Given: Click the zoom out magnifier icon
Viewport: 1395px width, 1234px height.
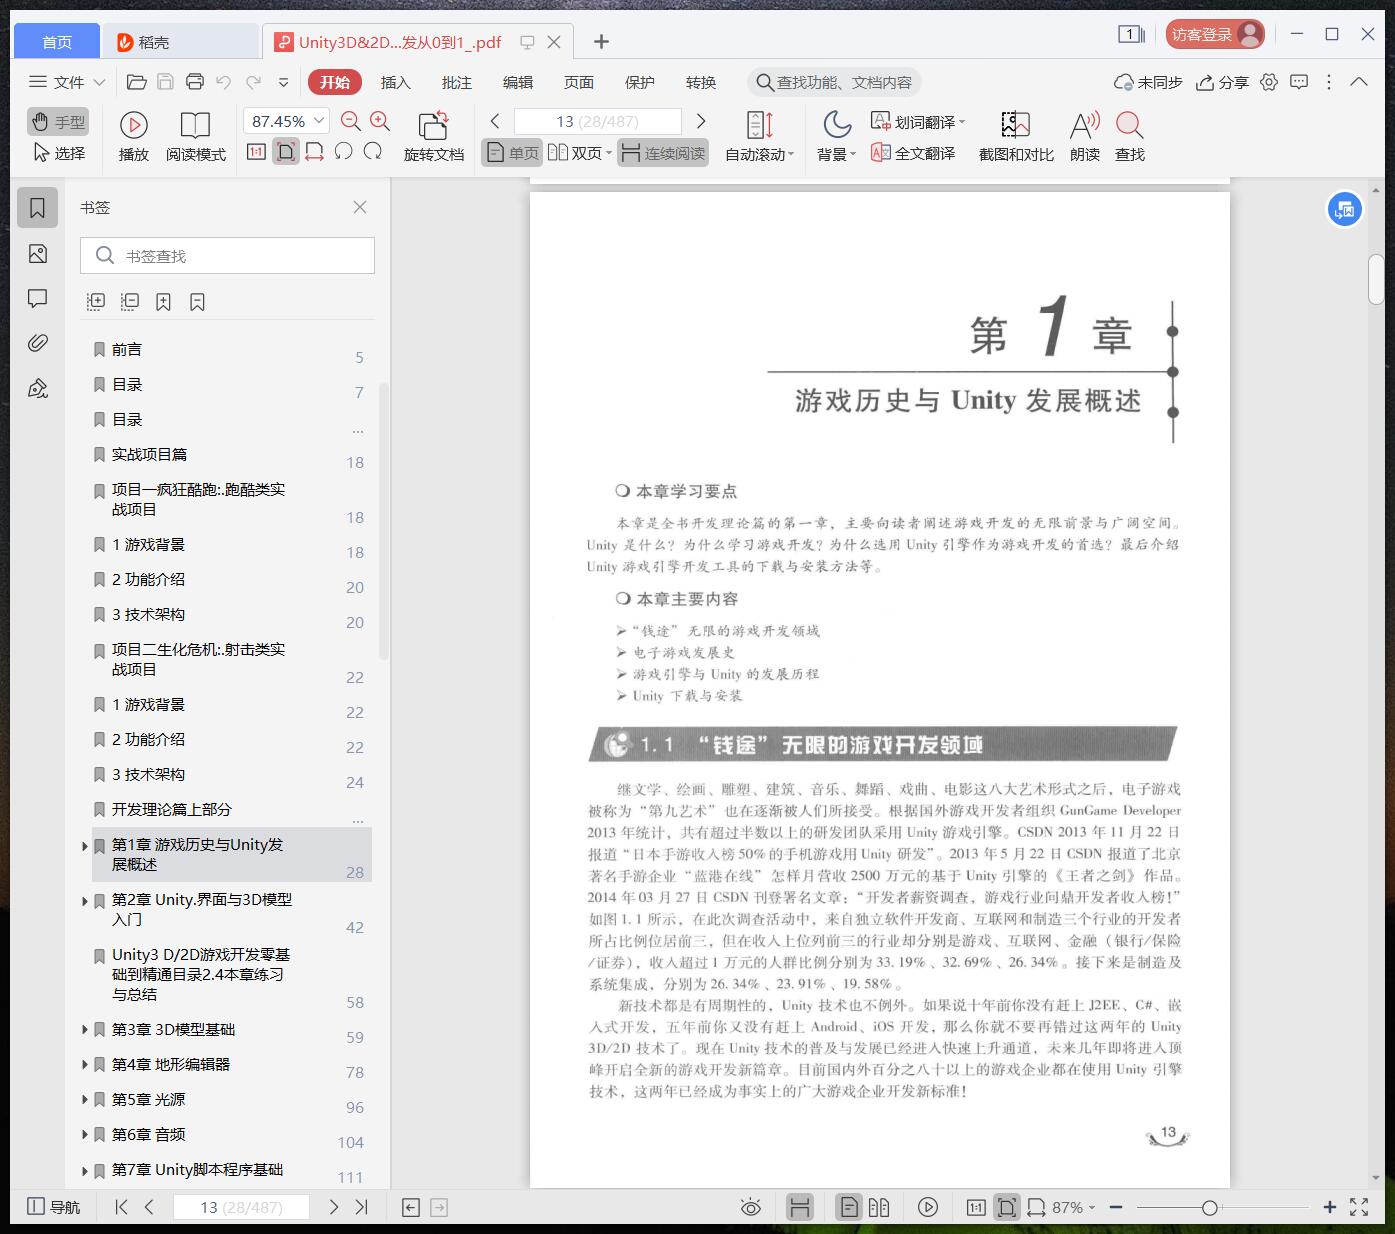Looking at the screenshot, I should point(350,121).
